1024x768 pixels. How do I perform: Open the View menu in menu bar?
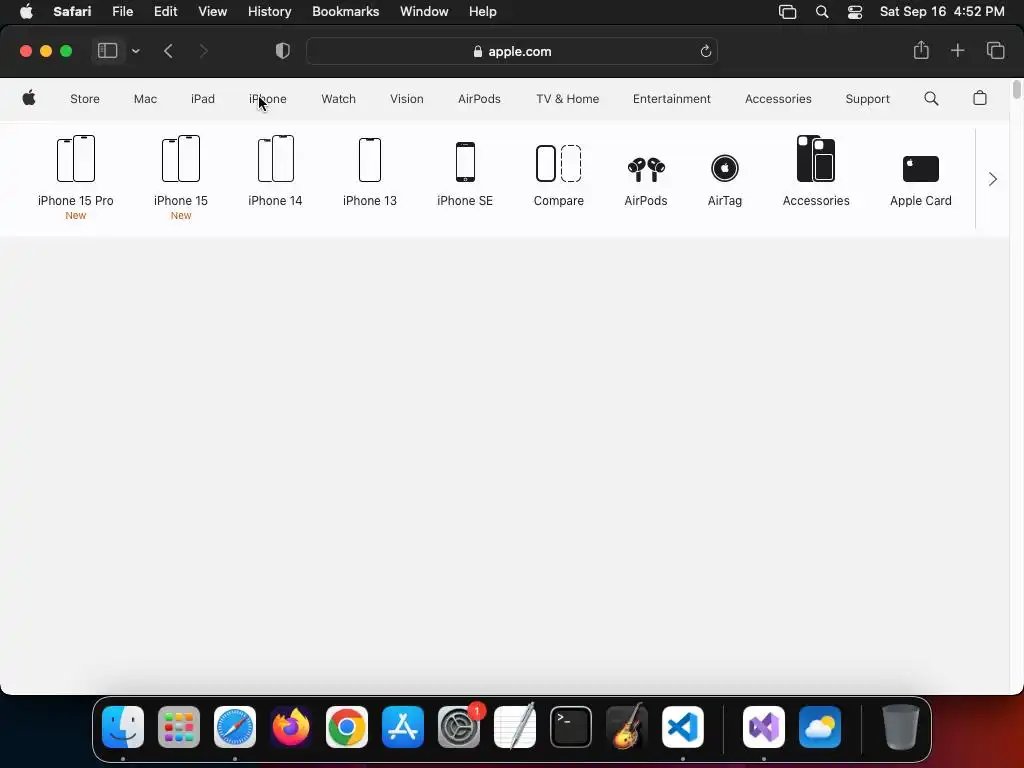212,12
